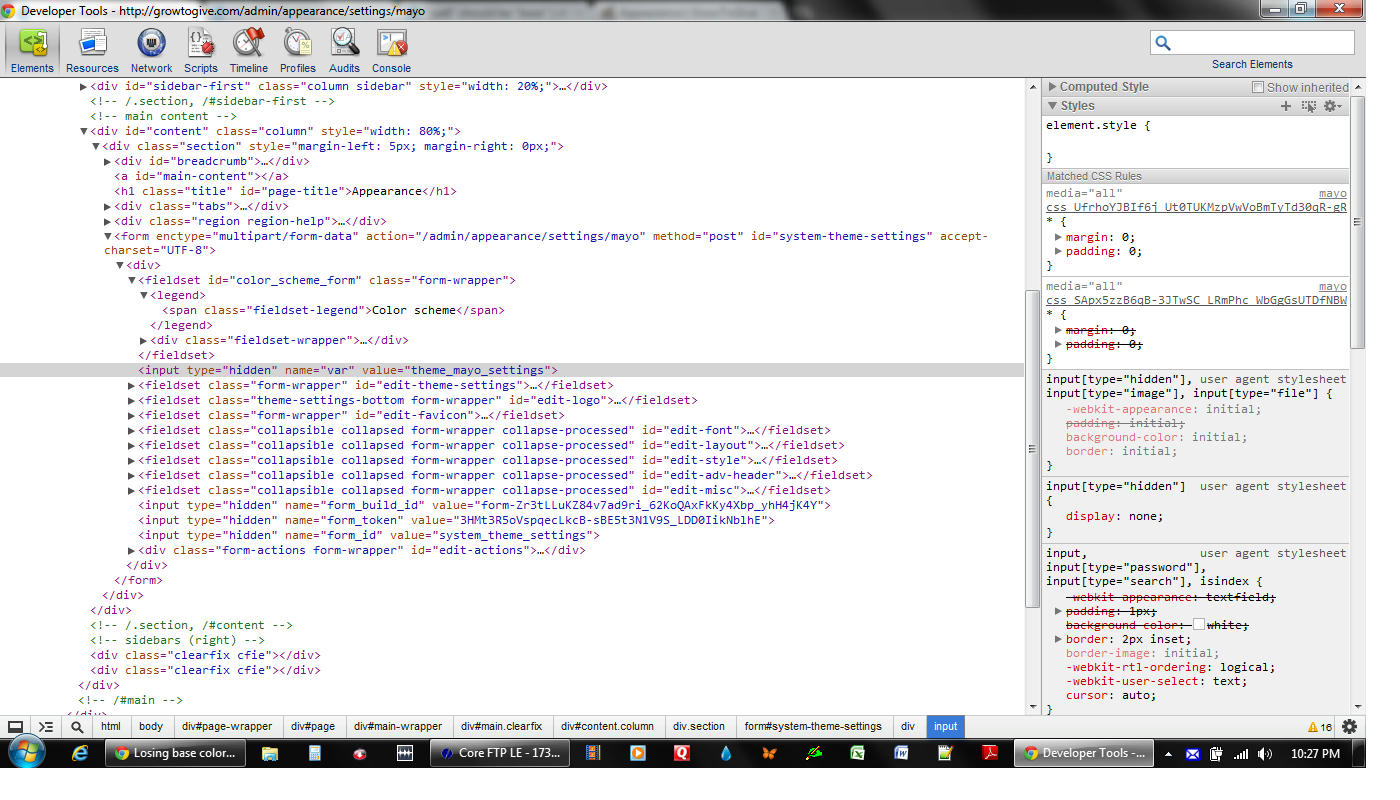Expand the edit-favicon fieldset node
The image size is (1400, 800).
(131, 415)
